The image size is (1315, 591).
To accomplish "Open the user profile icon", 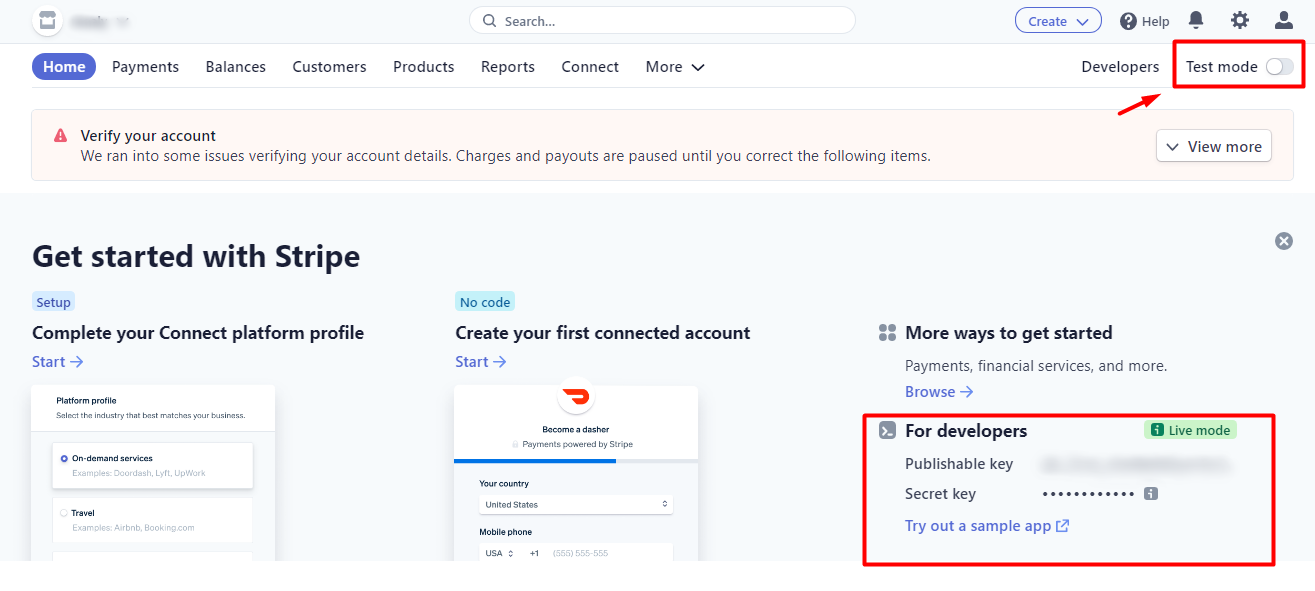I will point(1284,20).
